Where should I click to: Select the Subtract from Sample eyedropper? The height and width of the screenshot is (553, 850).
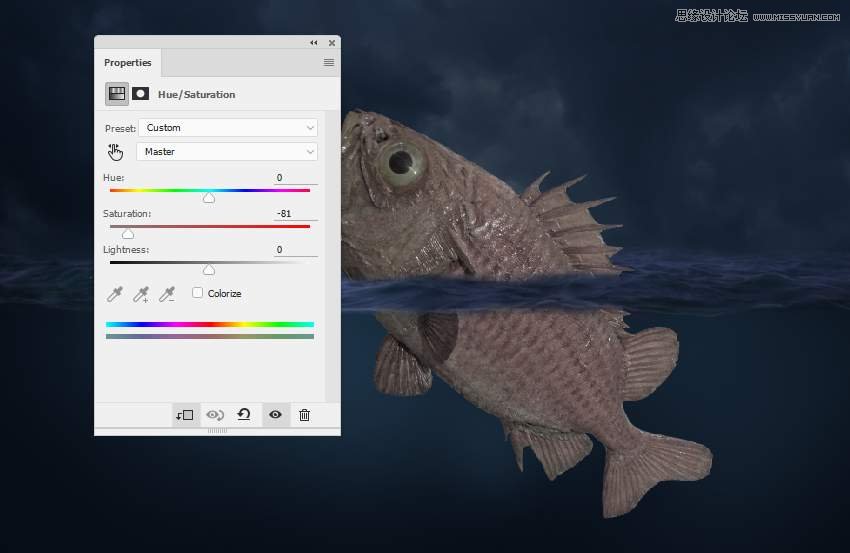click(x=167, y=294)
